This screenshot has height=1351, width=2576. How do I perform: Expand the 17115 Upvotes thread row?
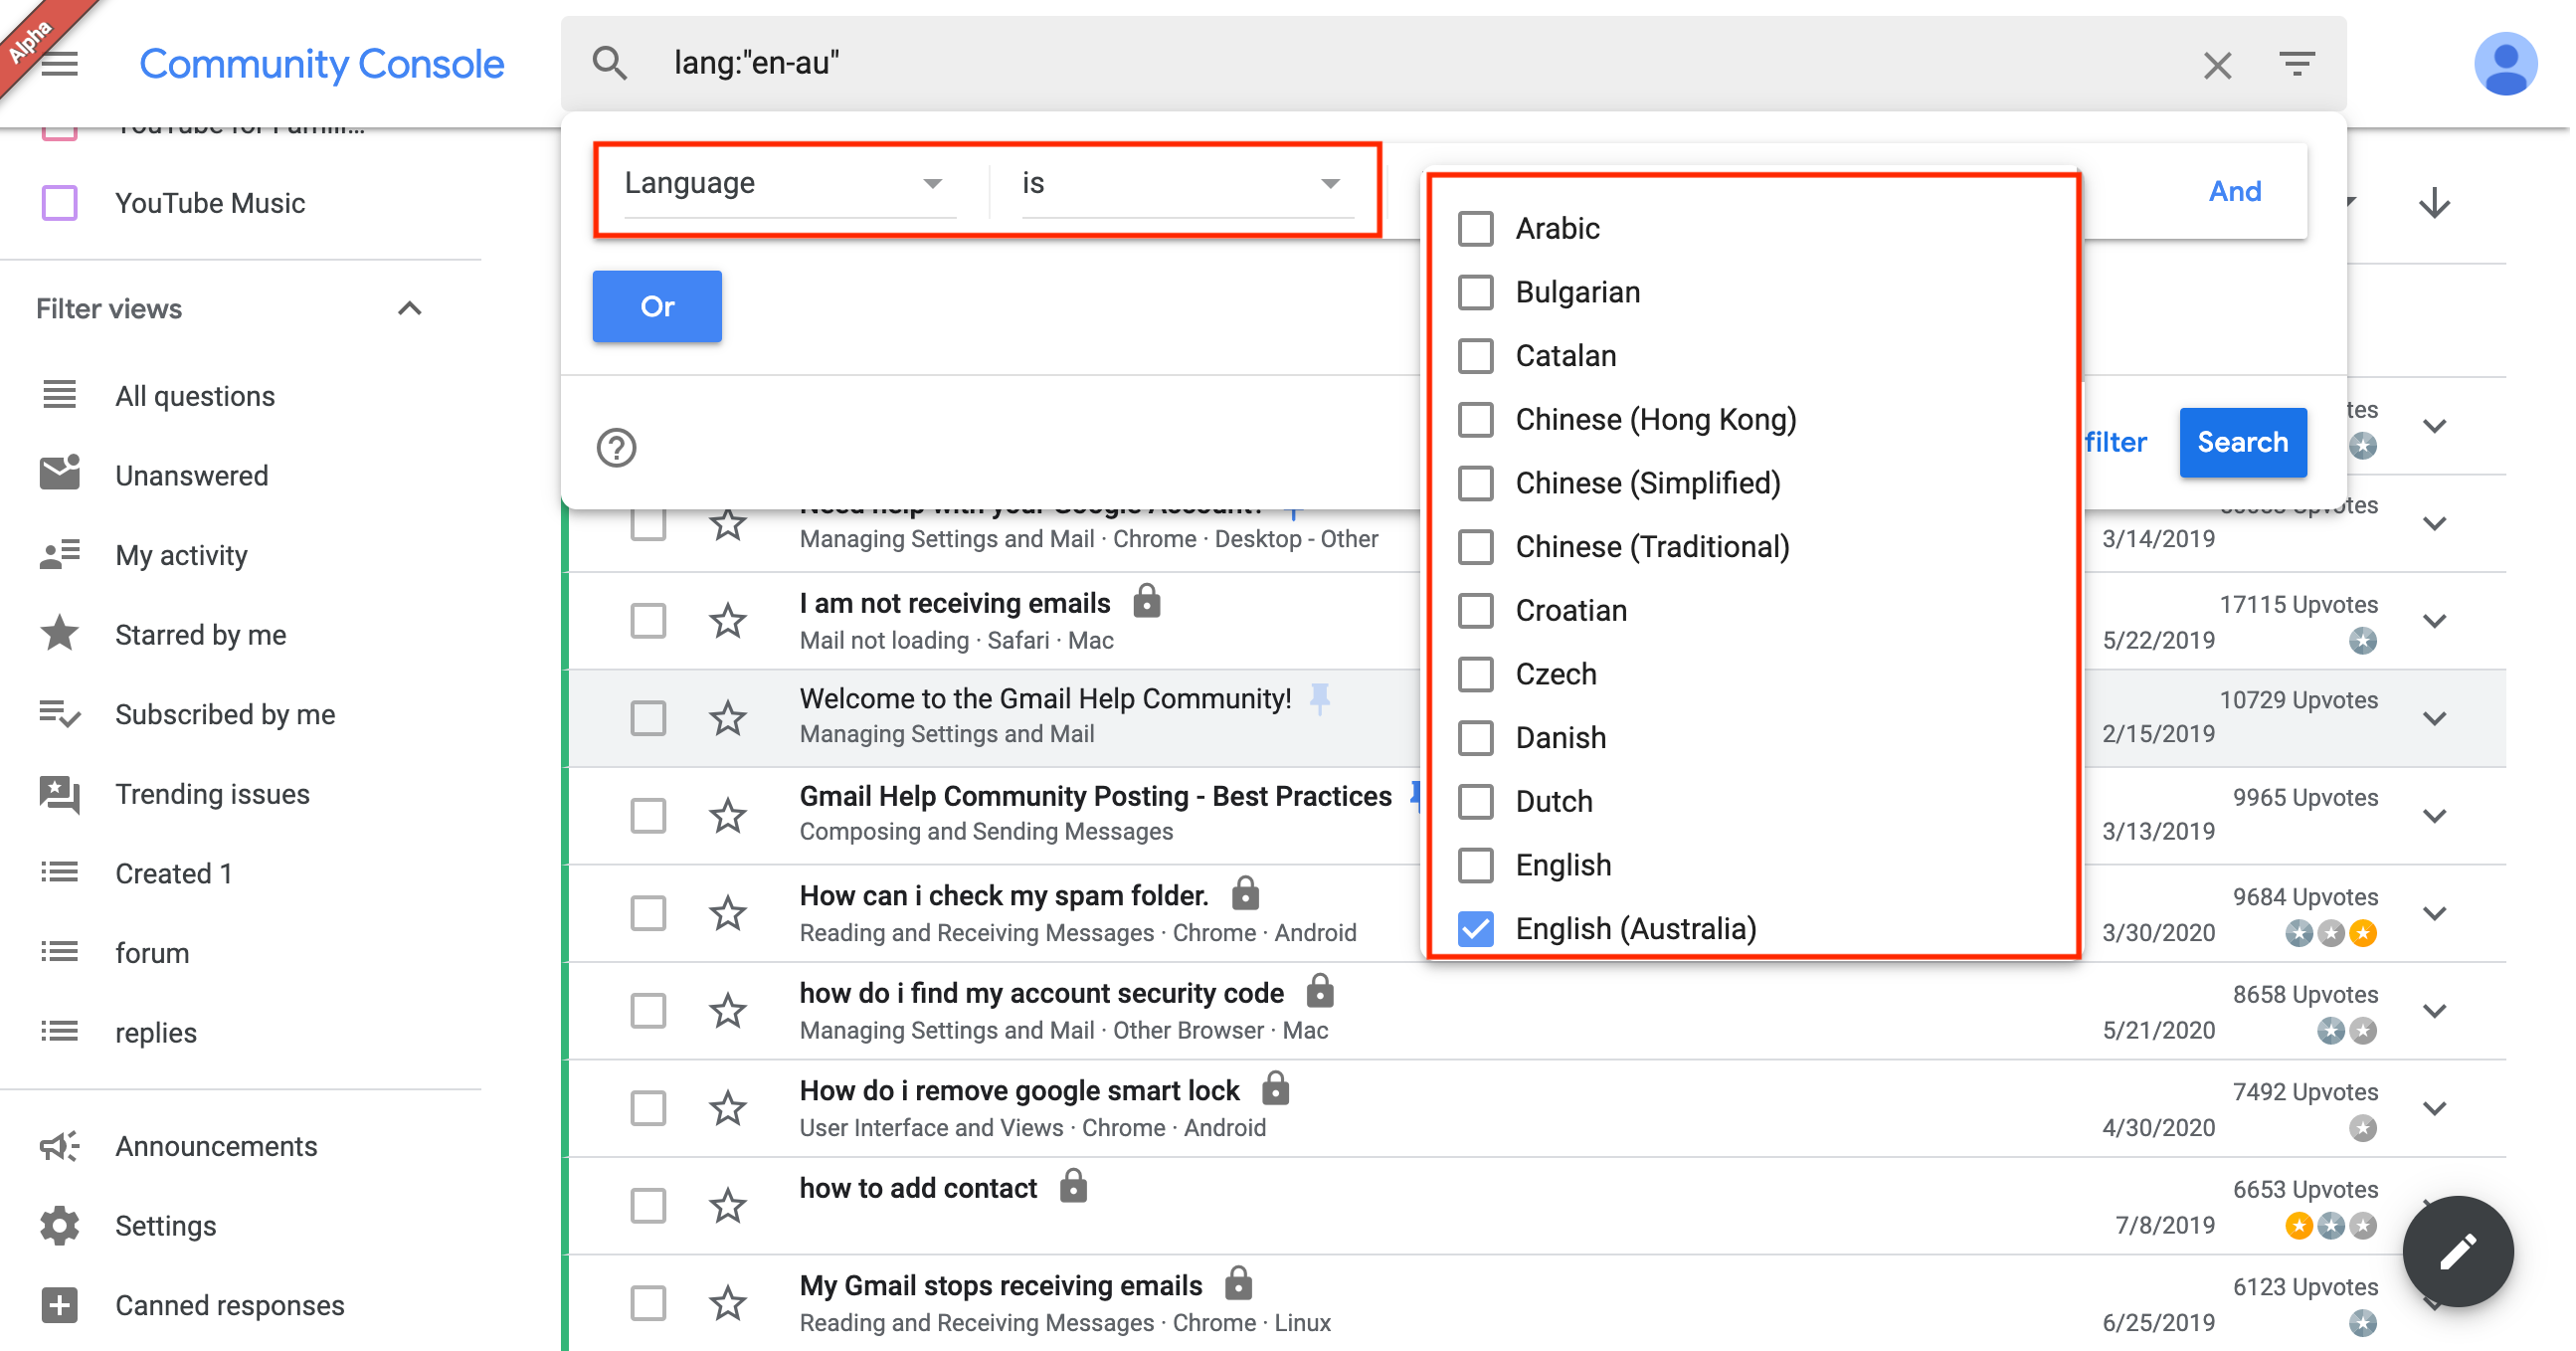[2434, 621]
